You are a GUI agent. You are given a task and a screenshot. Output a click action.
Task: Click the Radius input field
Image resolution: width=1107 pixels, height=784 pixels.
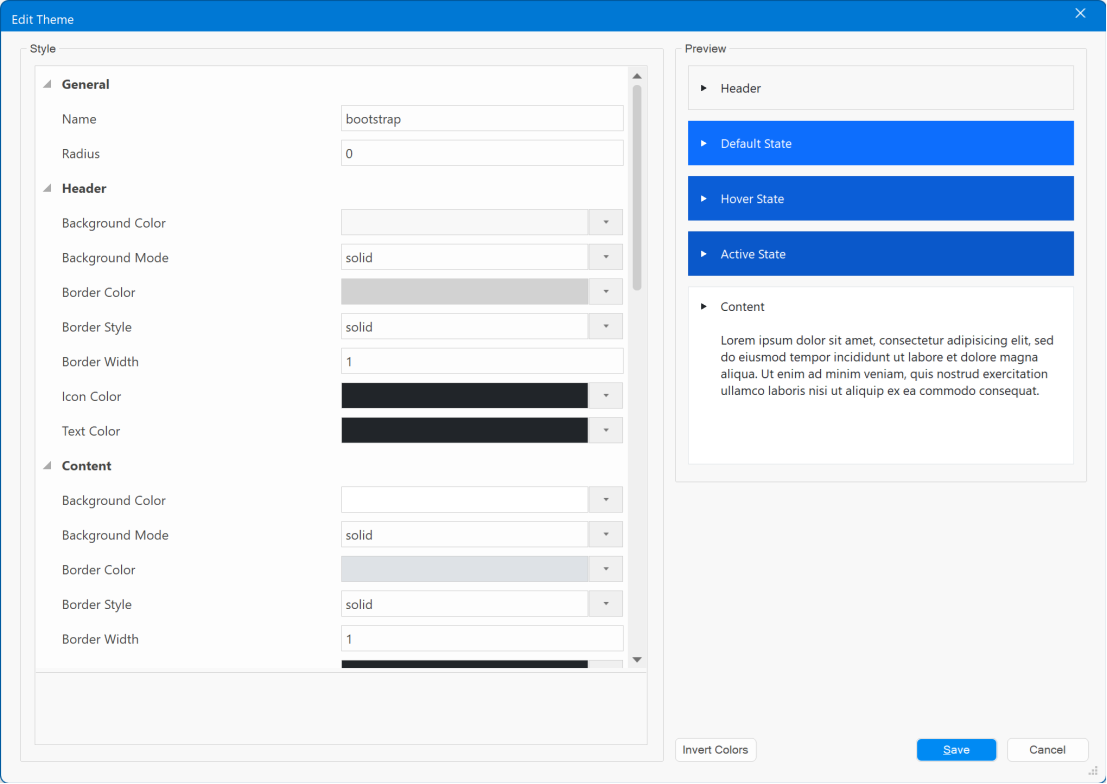pos(482,153)
